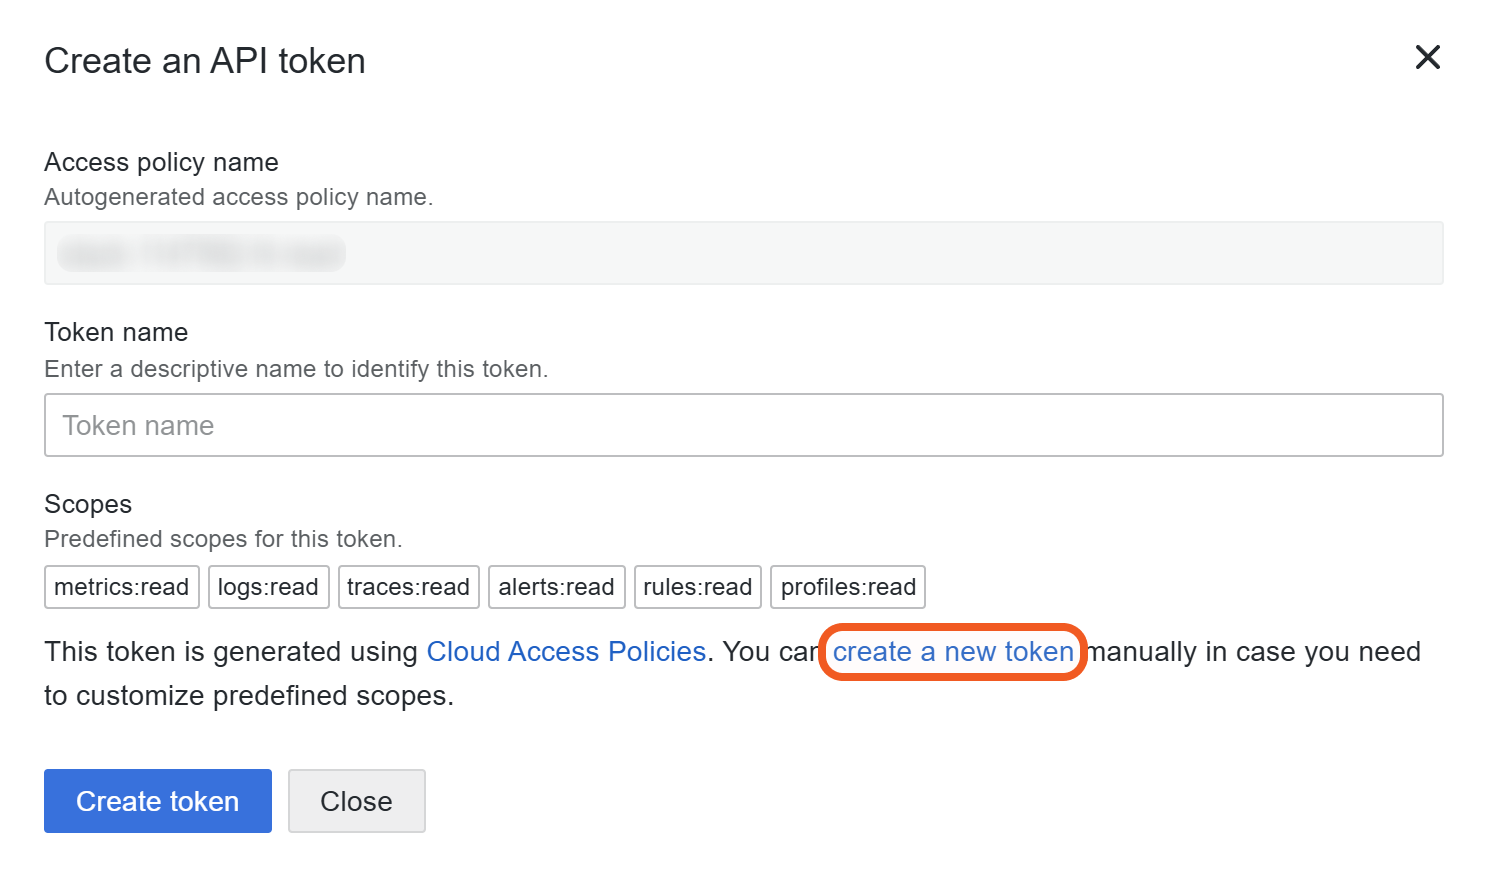Click the "Scopes" section label
The height and width of the screenshot is (879, 1488).
tap(88, 504)
